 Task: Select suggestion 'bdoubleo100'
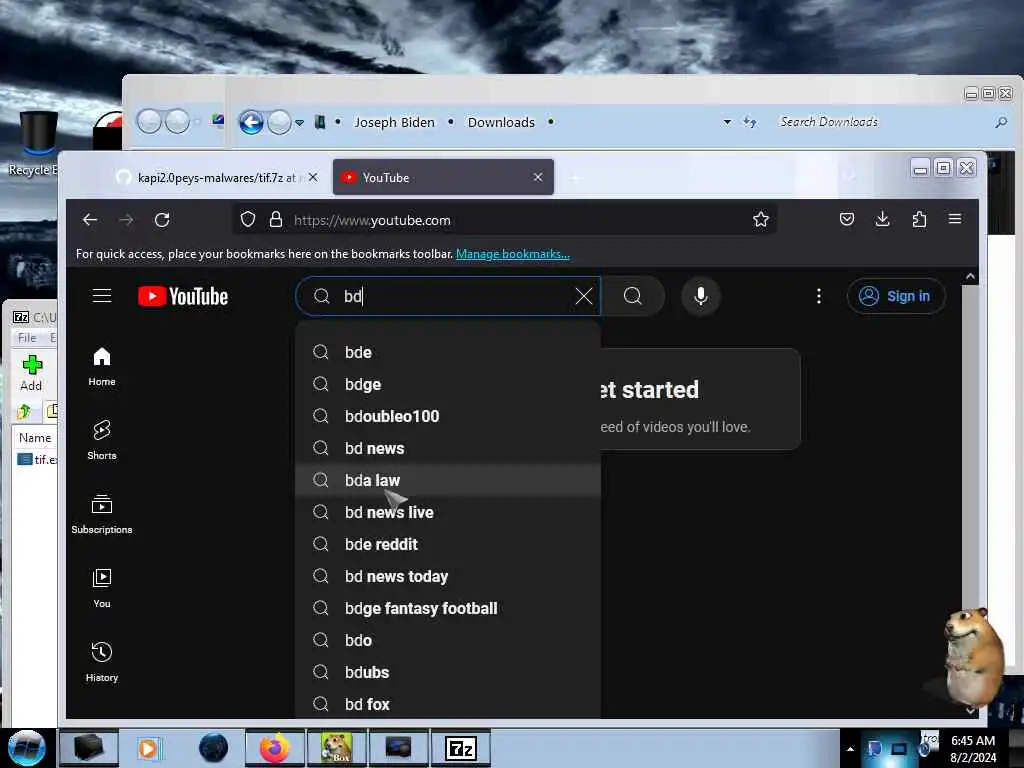448,416
